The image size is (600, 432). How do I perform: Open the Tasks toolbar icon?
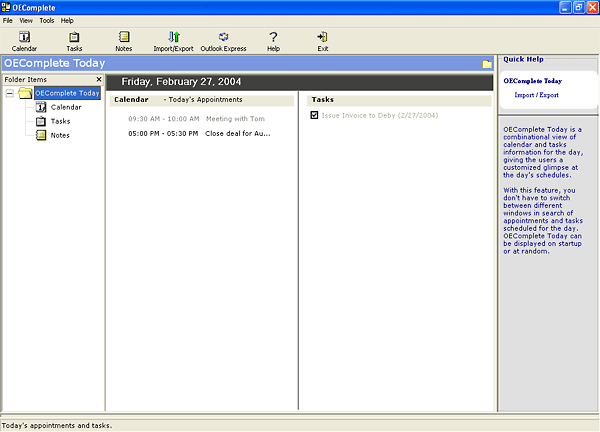(74, 41)
